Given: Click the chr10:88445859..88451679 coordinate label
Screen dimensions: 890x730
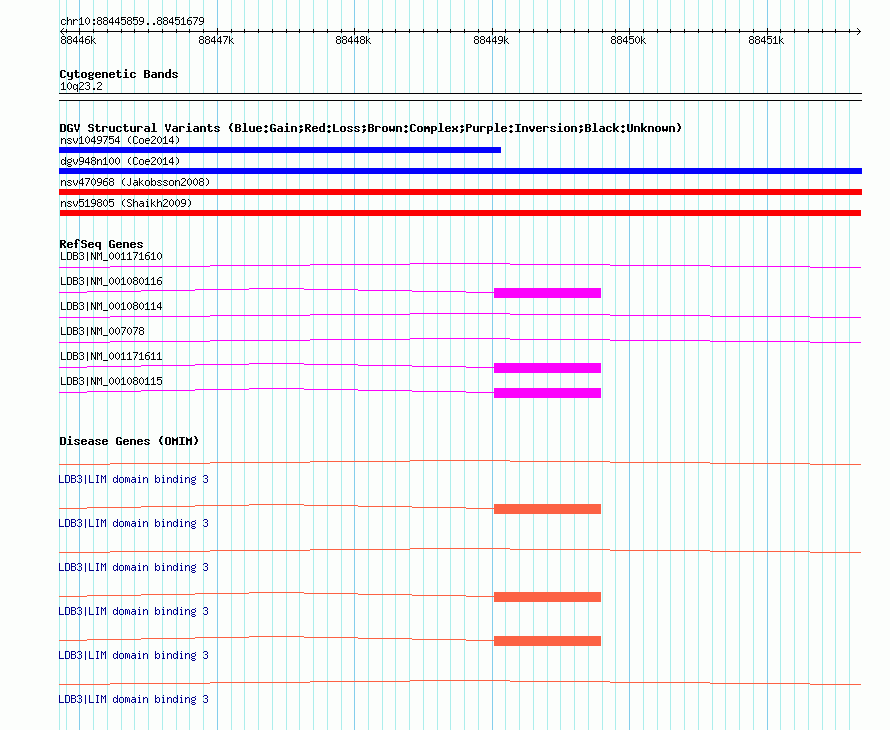Looking at the screenshot, I should click(132, 21).
